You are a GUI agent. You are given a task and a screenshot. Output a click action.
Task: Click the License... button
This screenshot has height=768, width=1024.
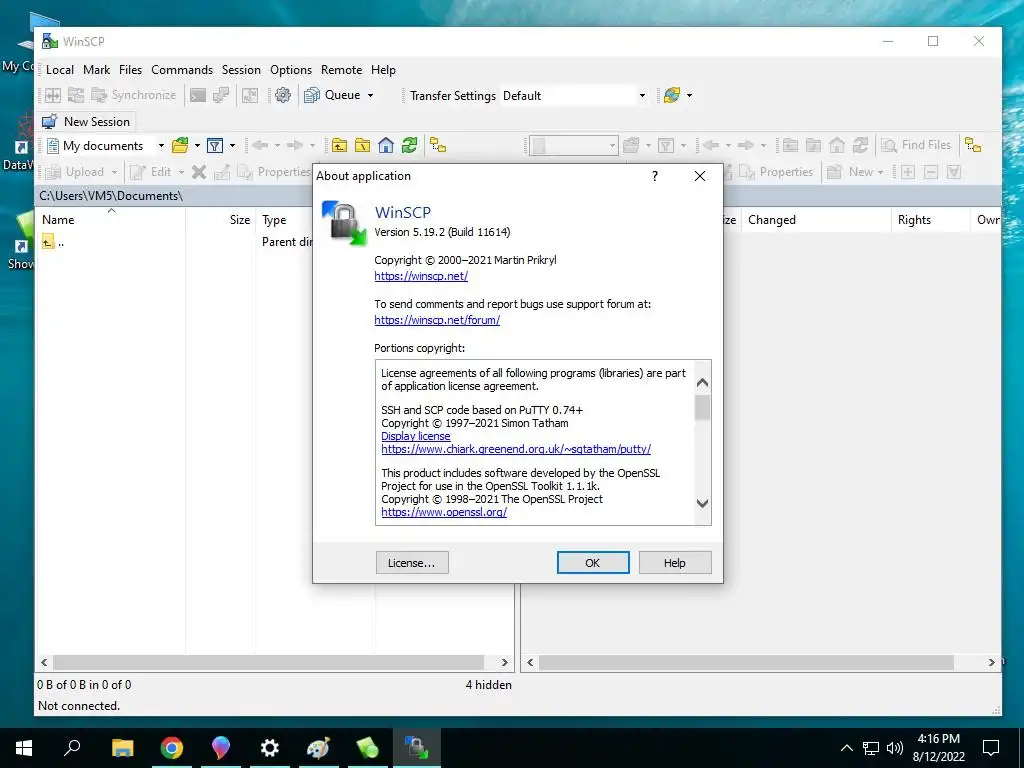pos(412,563)
